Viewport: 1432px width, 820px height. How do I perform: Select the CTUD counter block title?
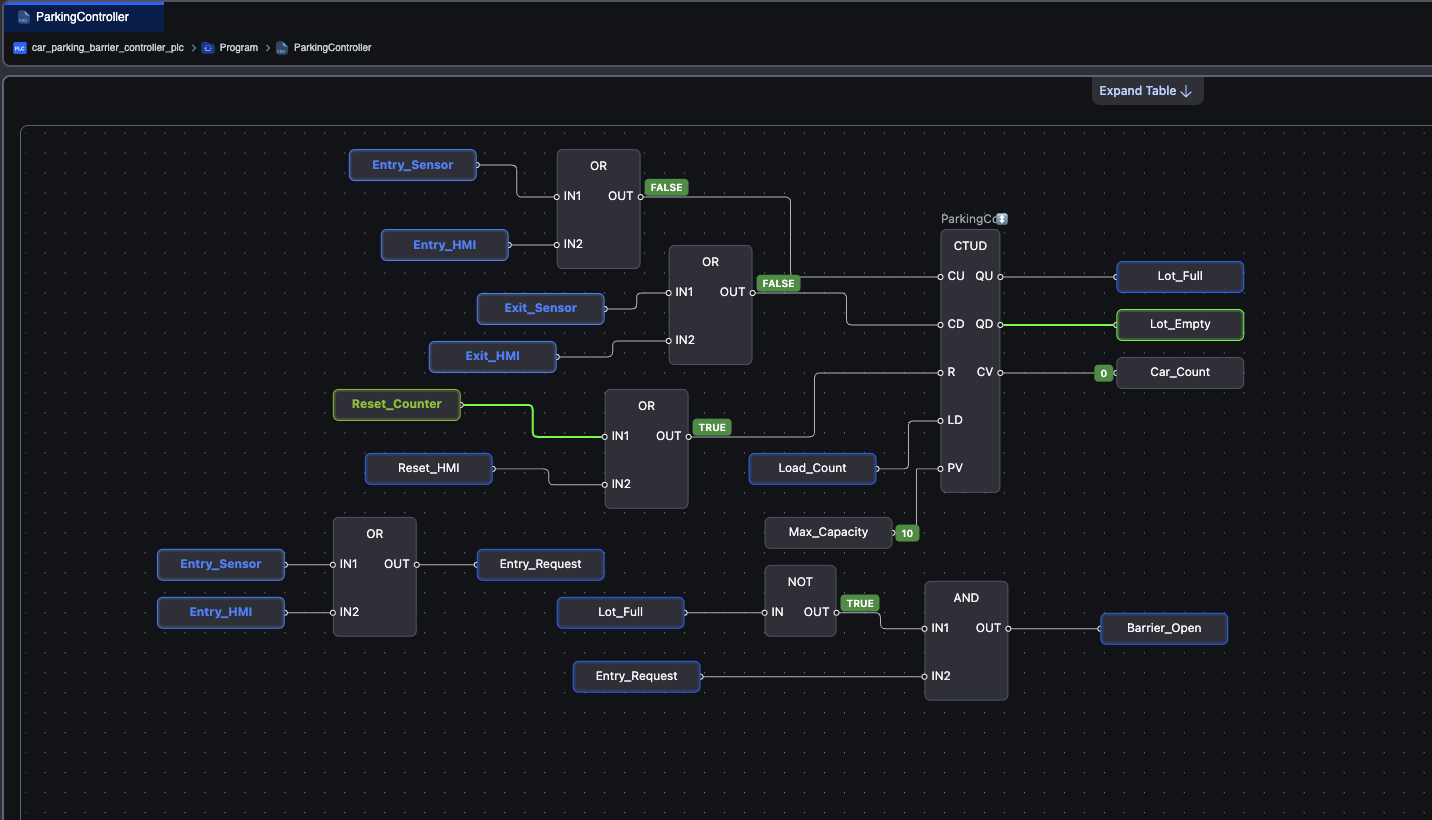[x=970, y=246]
